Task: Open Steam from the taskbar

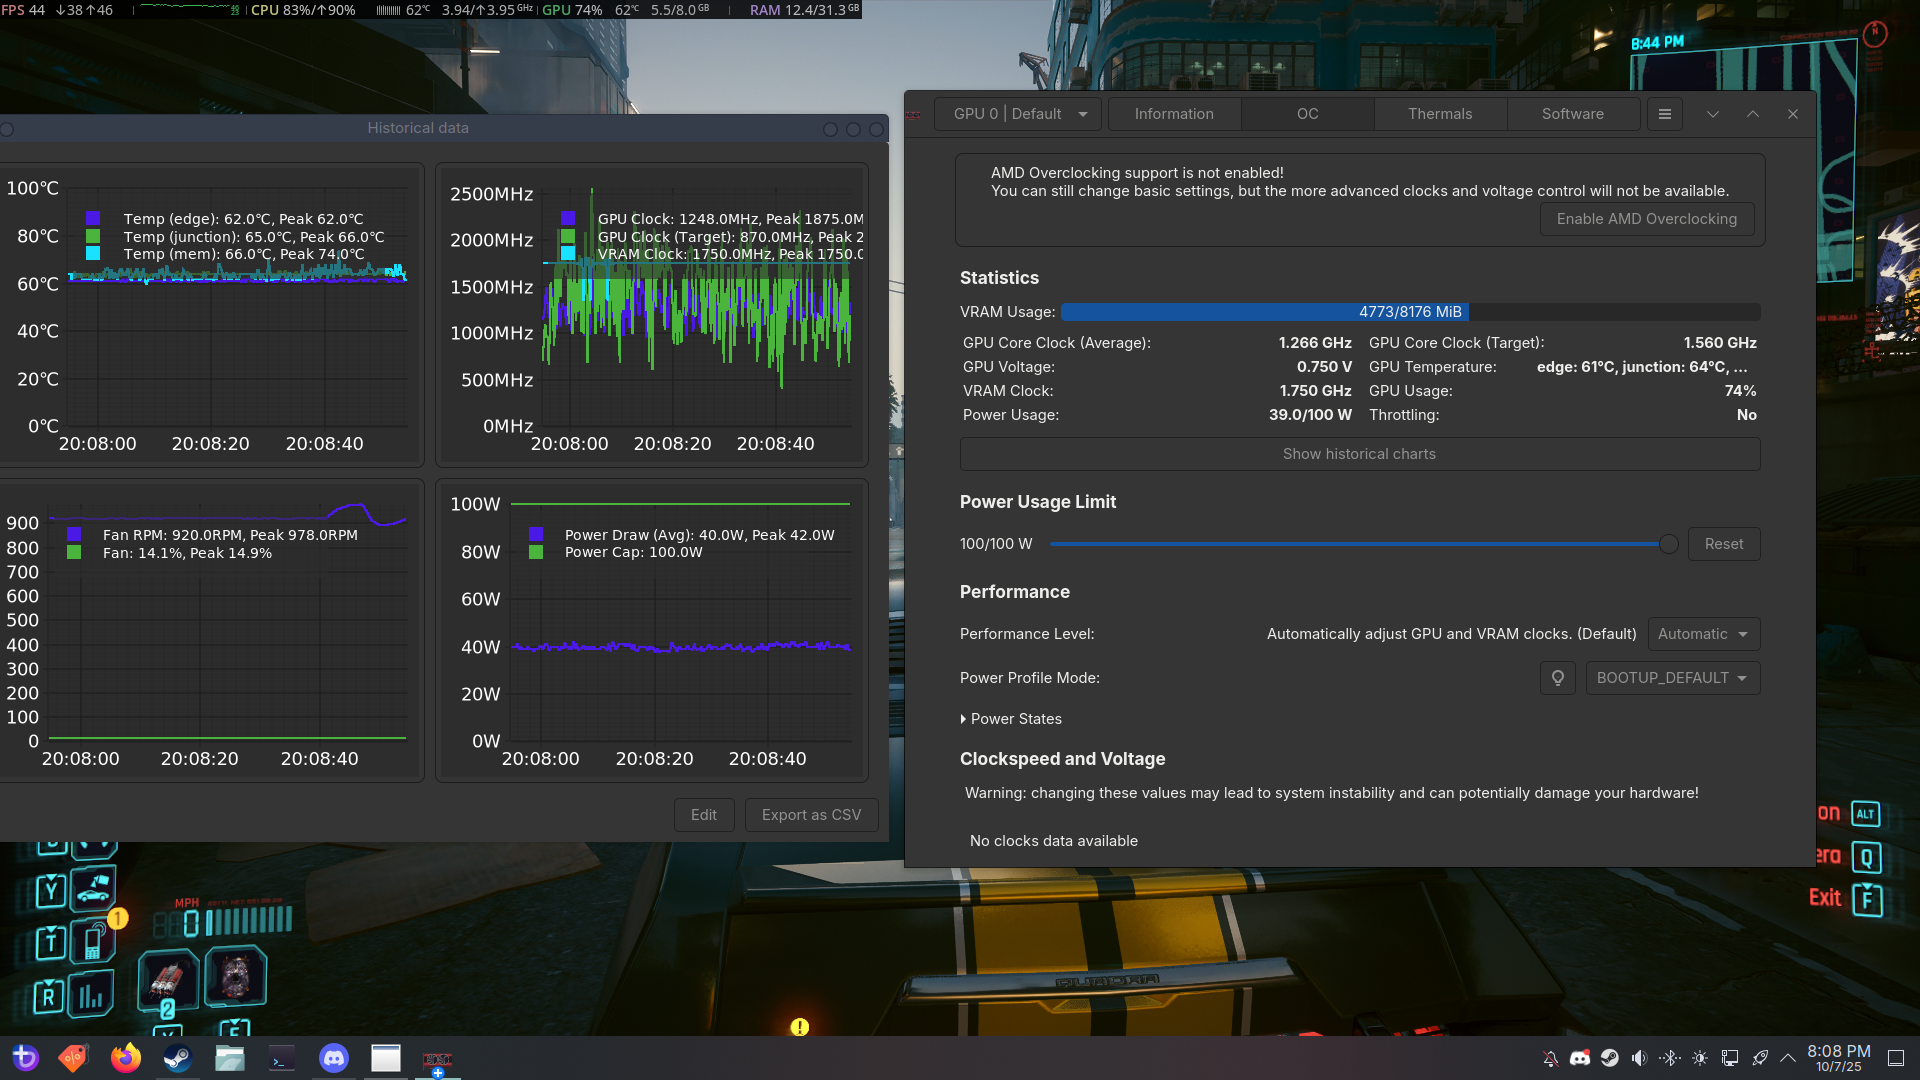Action: [177, 1058]
